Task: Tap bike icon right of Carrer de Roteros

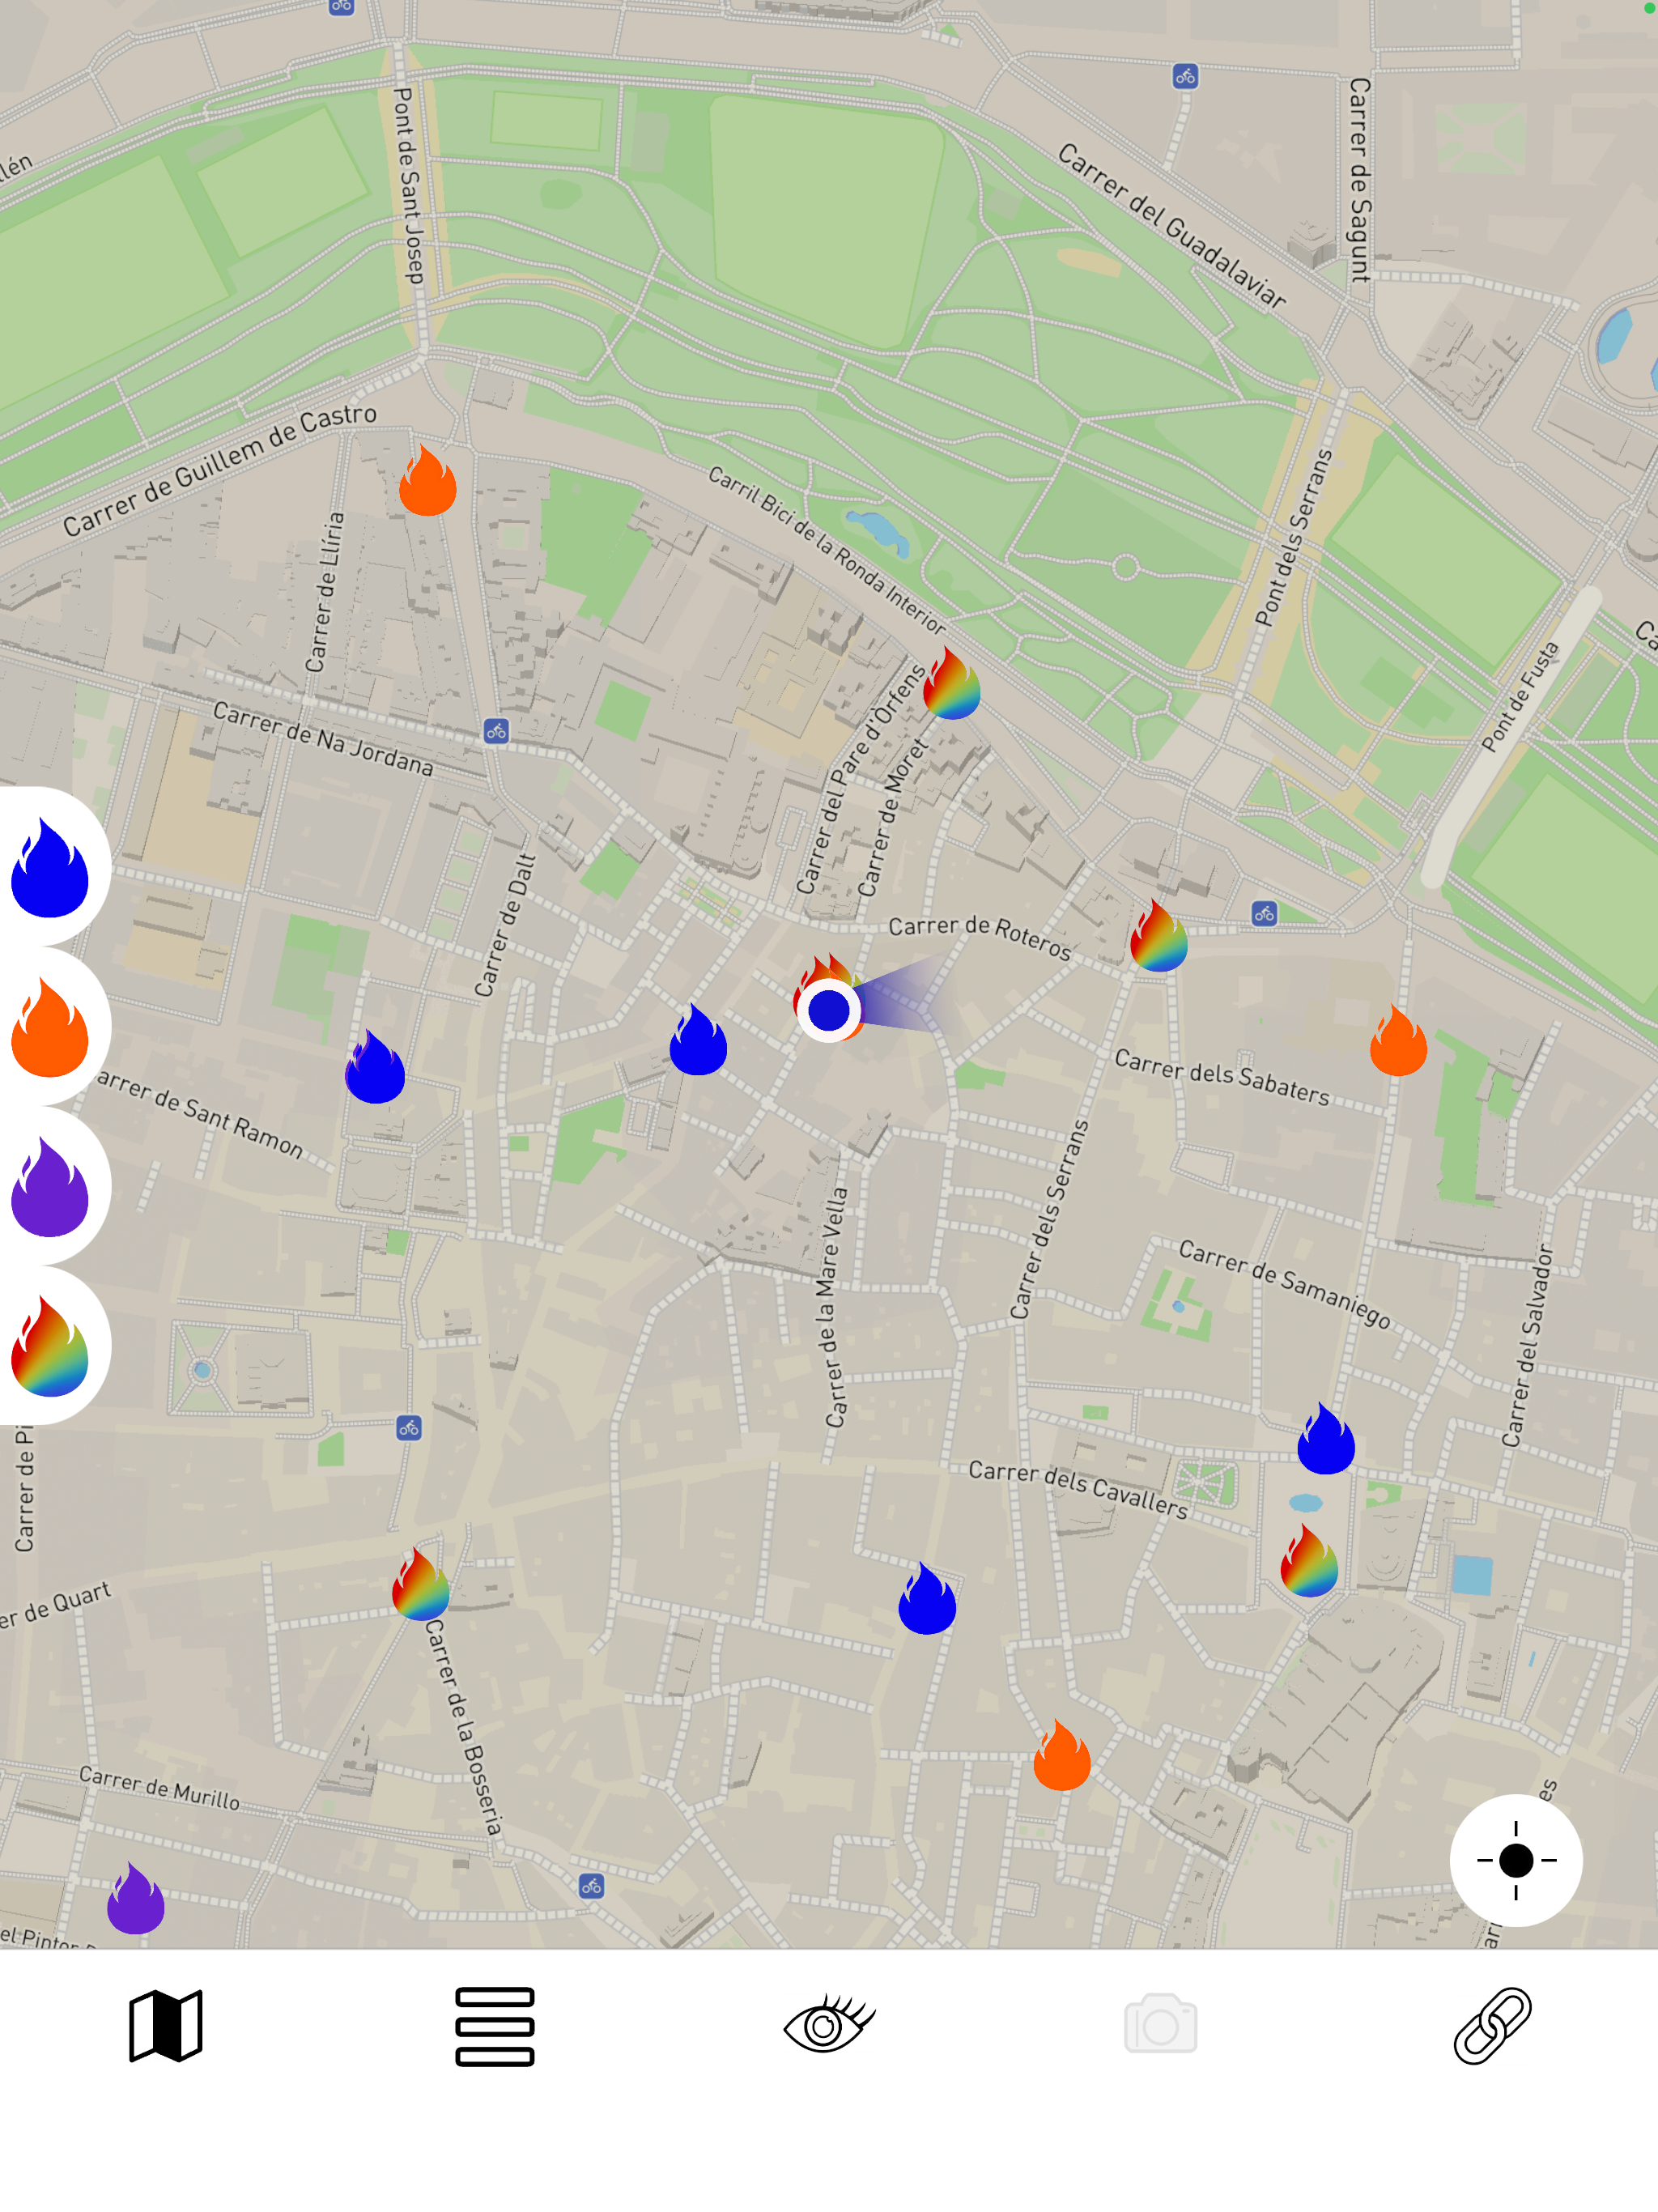Action: 1264,913
